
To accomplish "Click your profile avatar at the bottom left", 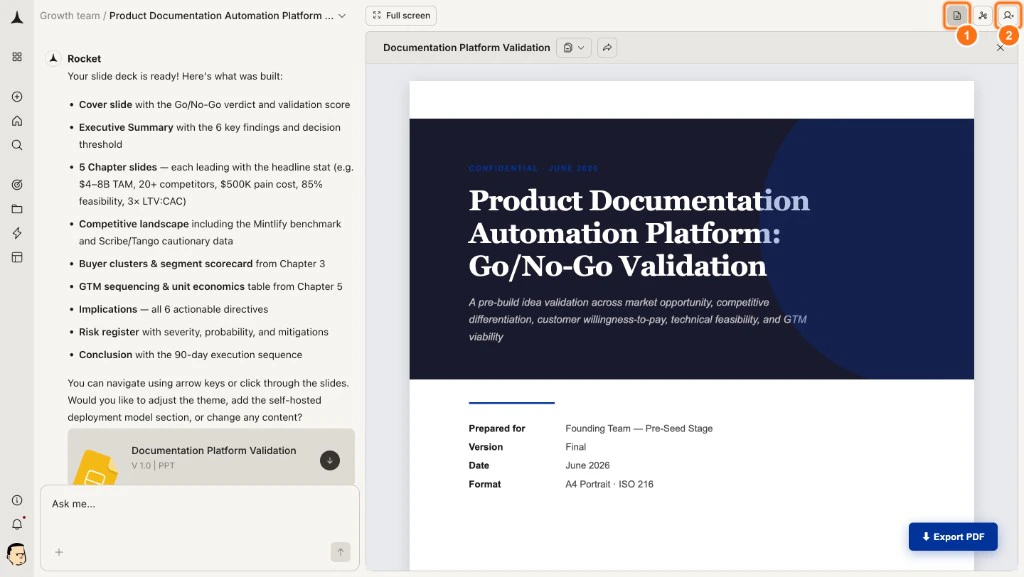I will point(16,553).
